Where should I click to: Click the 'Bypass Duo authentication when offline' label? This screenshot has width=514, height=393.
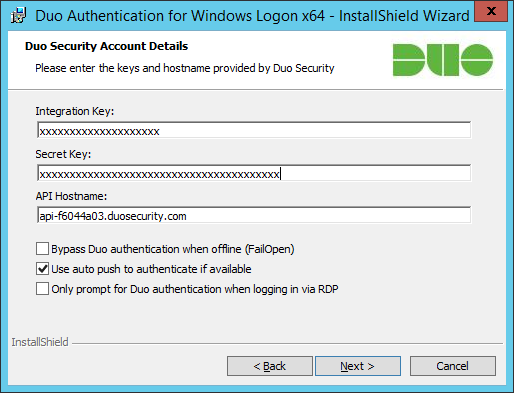pyautogui.click(x=173, y=249)
